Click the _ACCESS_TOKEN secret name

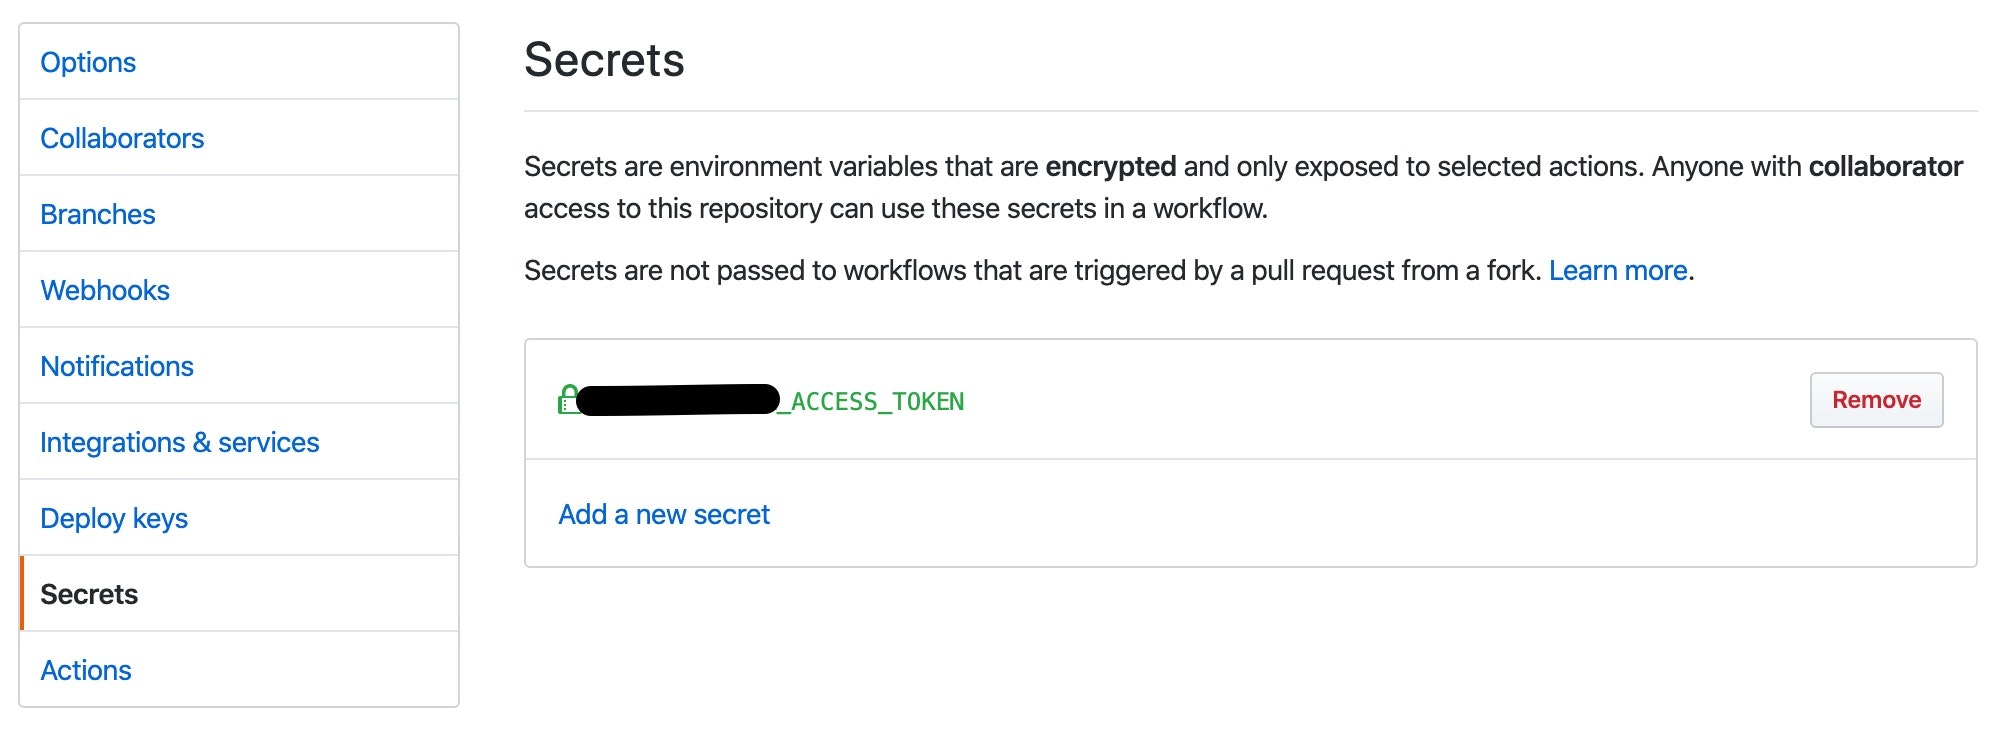(871, 401)
